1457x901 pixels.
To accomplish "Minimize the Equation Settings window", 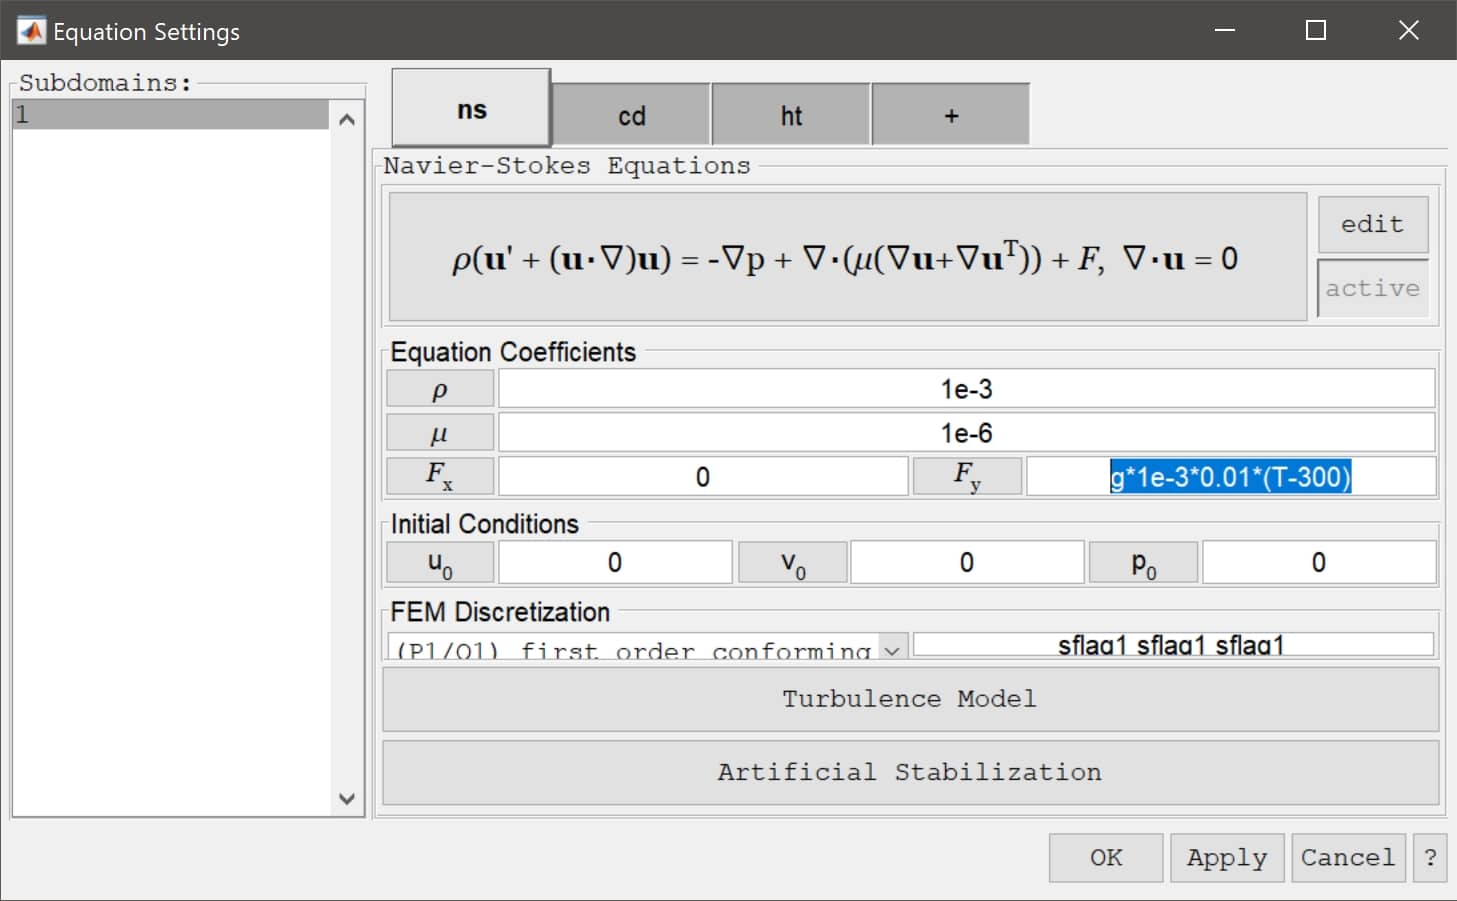I will pos(1225,30).
